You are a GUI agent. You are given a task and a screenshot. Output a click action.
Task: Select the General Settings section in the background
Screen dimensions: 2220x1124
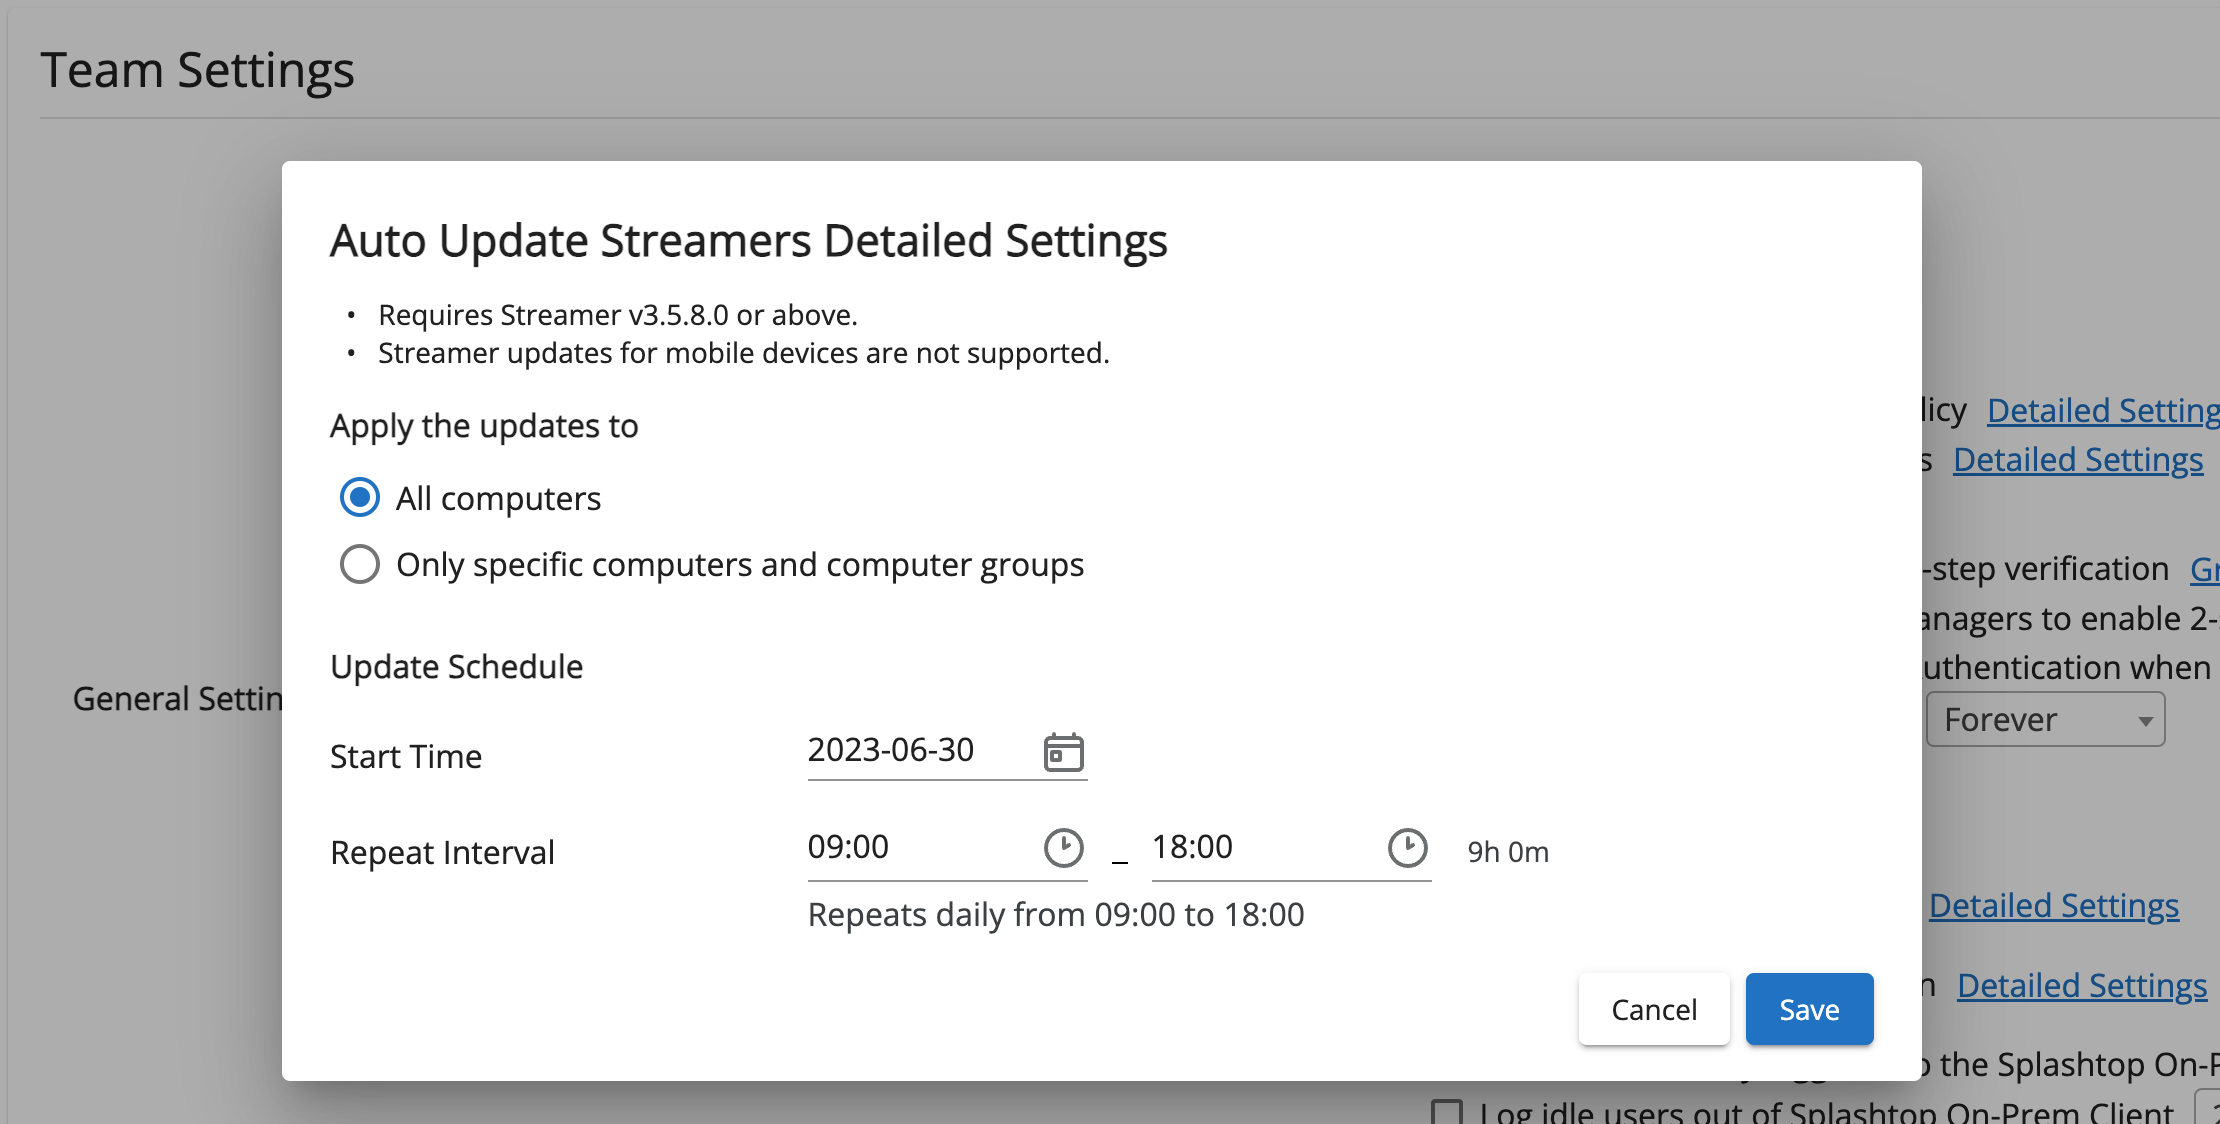pos(175,698)
